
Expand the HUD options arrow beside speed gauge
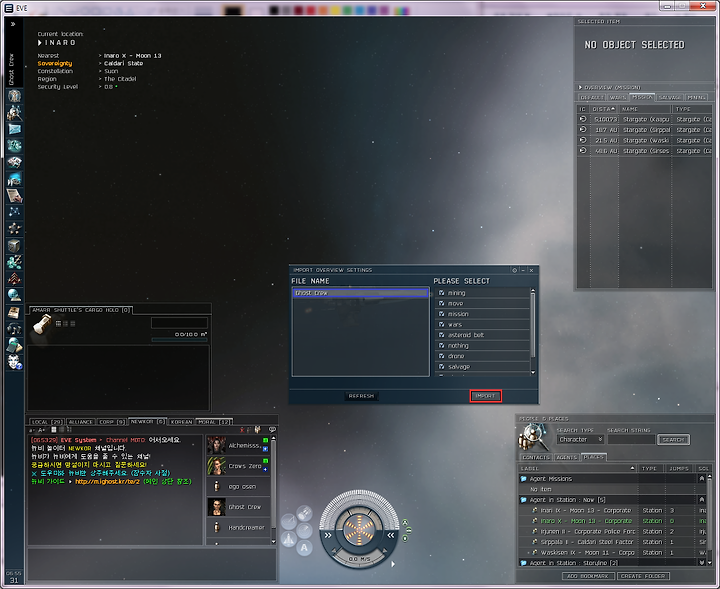coord(393,564)
